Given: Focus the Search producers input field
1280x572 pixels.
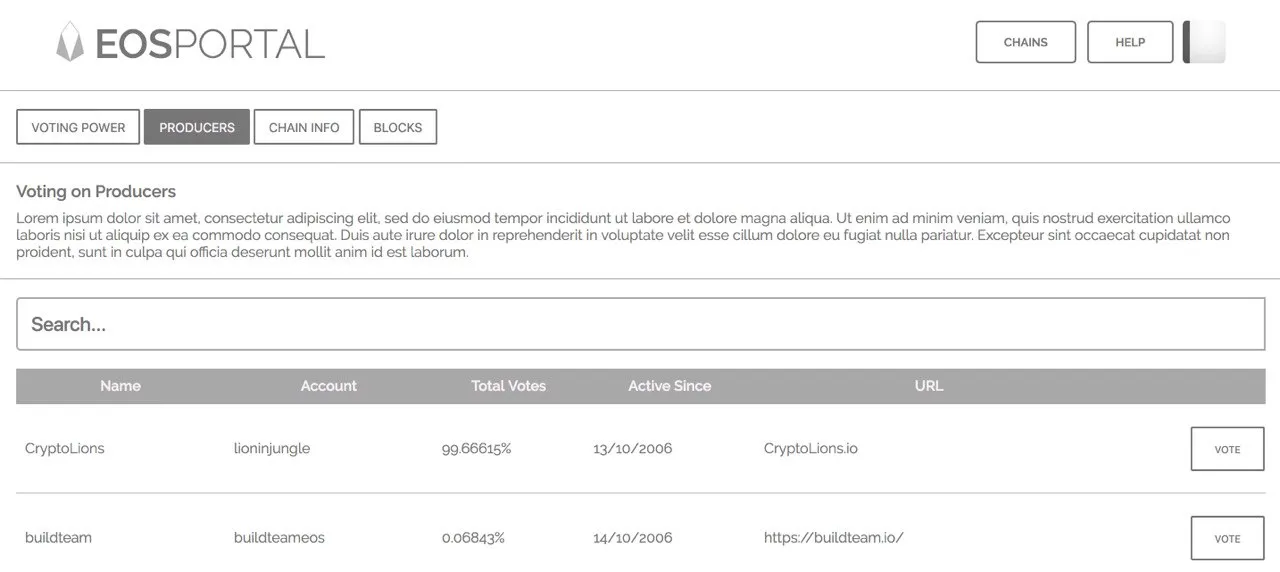Looking at the screenshot, I should pyautogui.click(x=641, y=324).
